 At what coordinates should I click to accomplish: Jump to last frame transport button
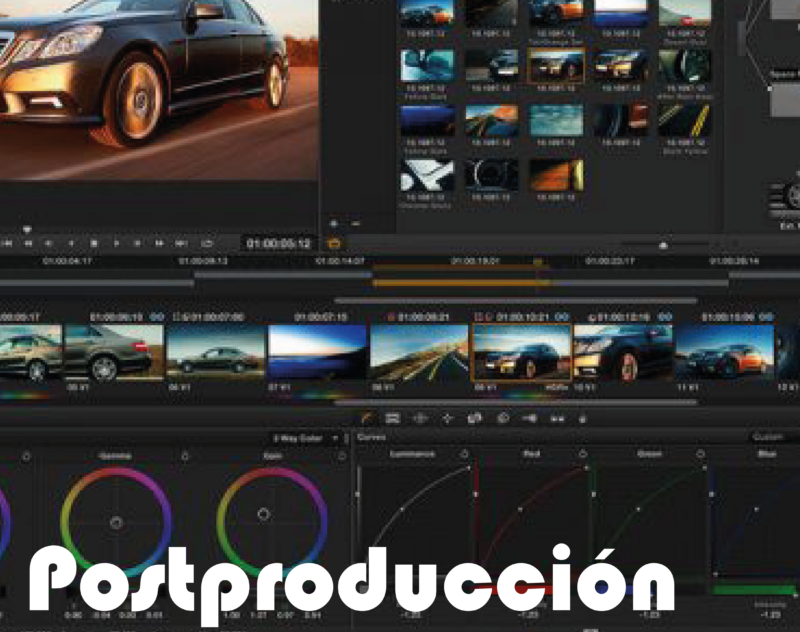(182, 244)
